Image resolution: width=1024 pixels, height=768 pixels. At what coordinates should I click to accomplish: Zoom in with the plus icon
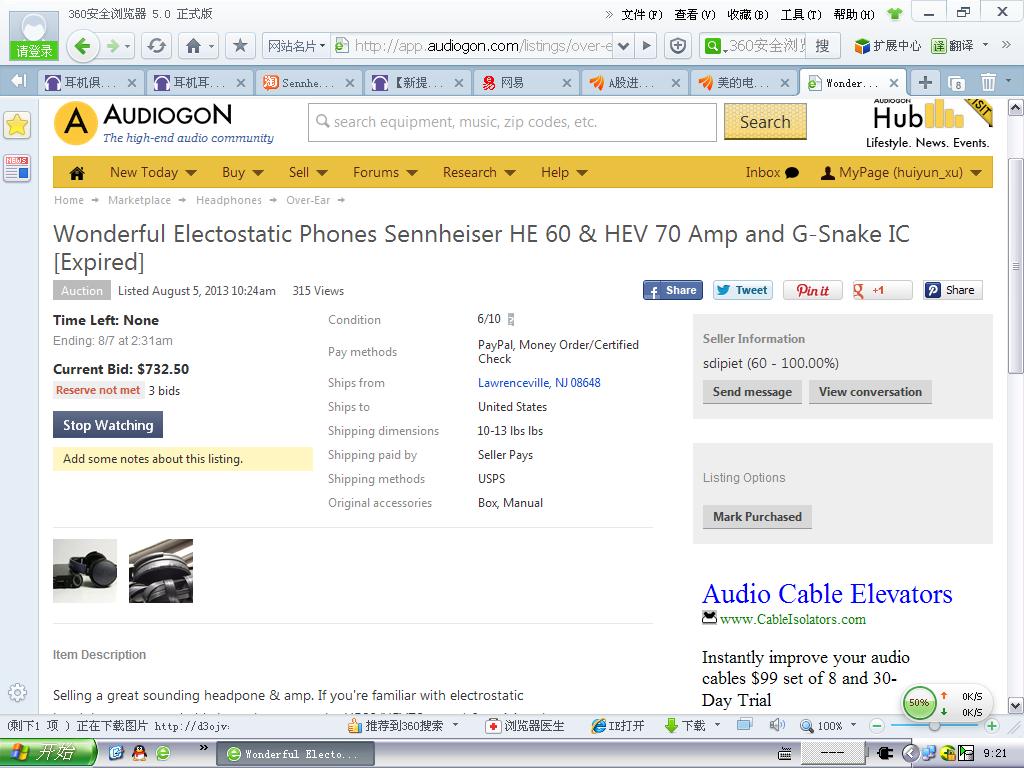point(991,726)
